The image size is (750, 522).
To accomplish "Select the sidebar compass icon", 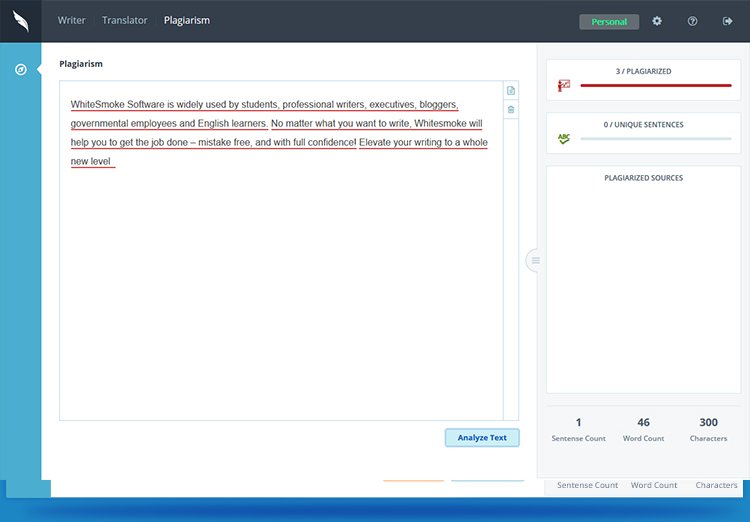I will [20, 69].
